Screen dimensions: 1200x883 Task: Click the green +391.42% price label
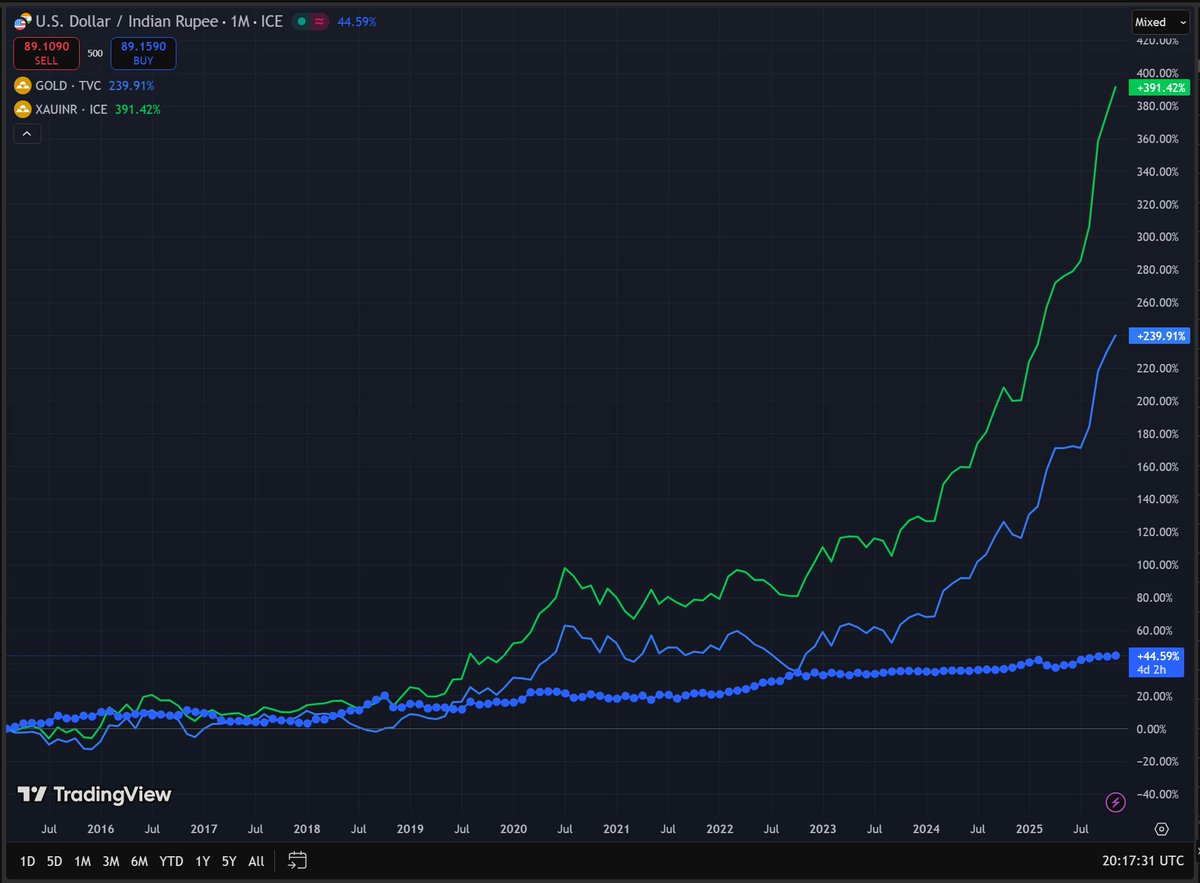point(1159,88)
